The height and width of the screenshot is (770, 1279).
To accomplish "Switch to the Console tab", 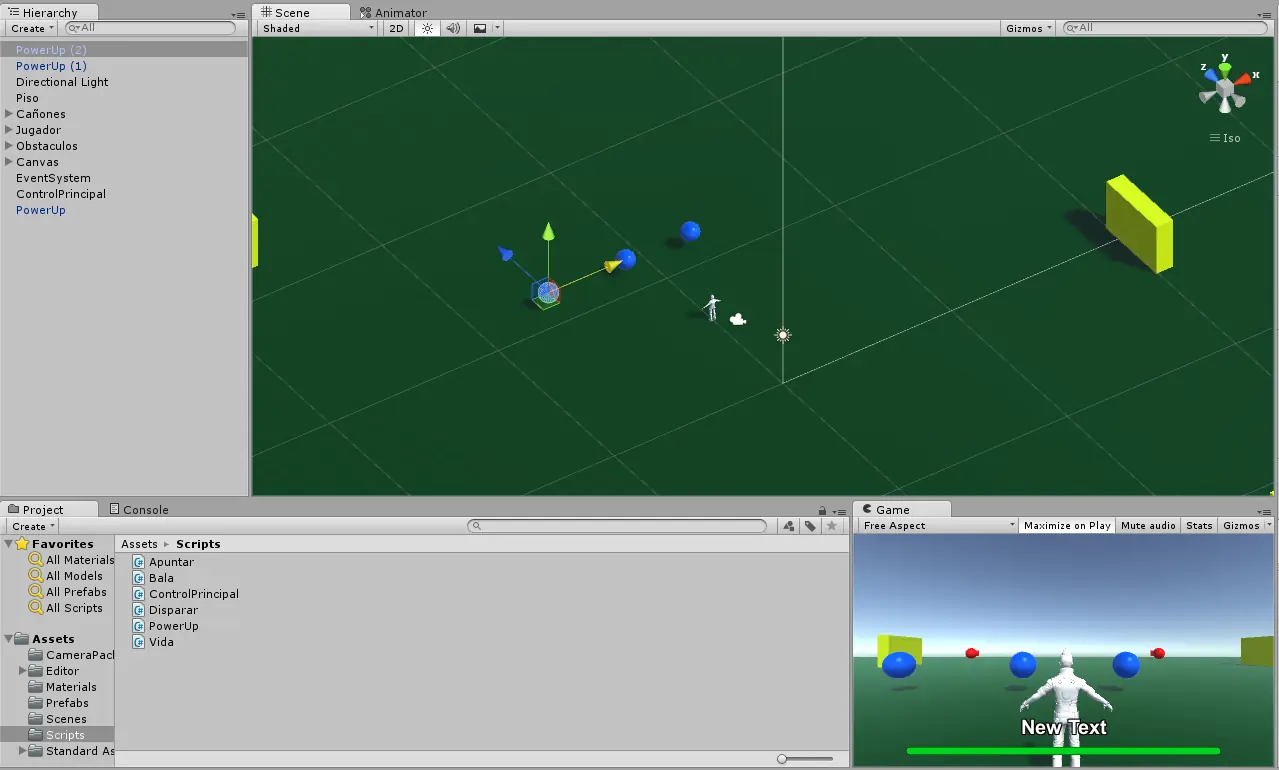I will (x=139, y=509).
